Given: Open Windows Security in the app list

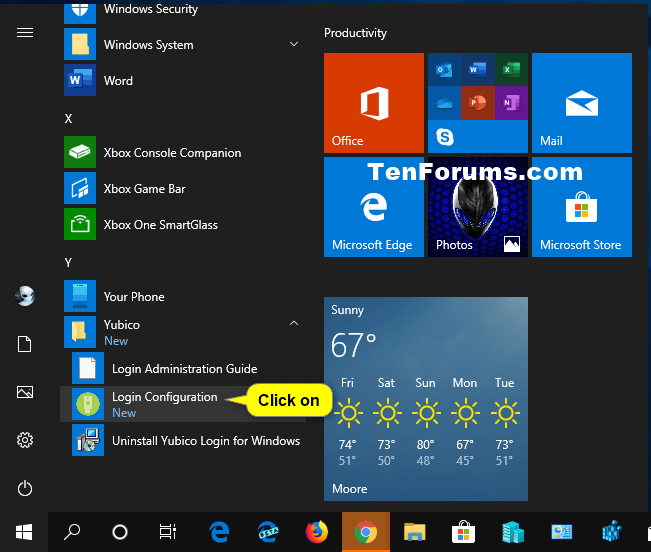Looking at the screenshot, I should coord(183,9).
